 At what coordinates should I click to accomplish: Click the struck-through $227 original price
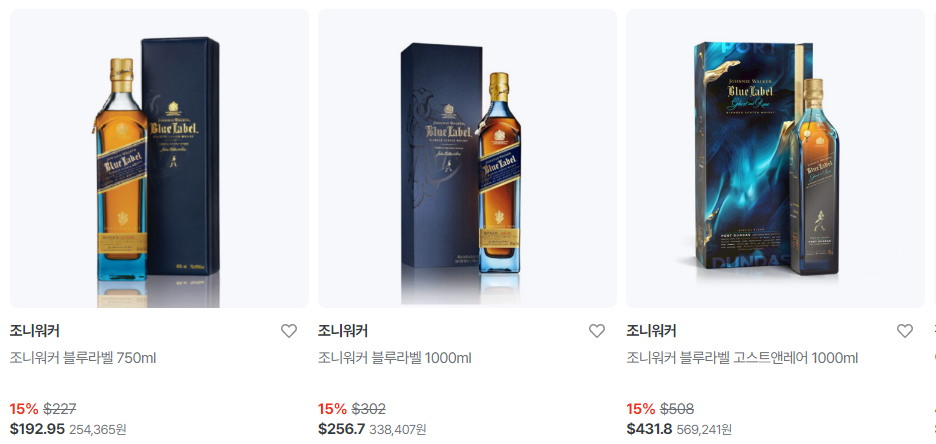(x=60, y=409)
